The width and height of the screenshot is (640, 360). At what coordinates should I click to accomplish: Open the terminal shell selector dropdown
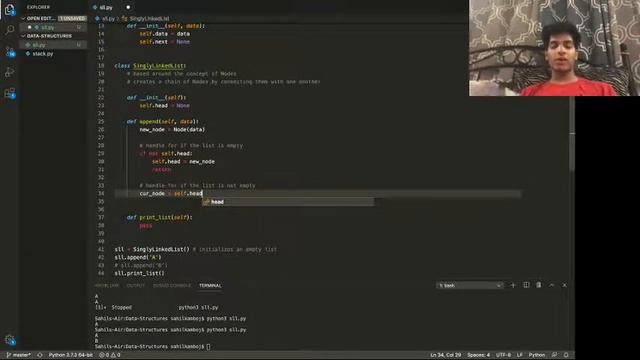tap(470, 285)
